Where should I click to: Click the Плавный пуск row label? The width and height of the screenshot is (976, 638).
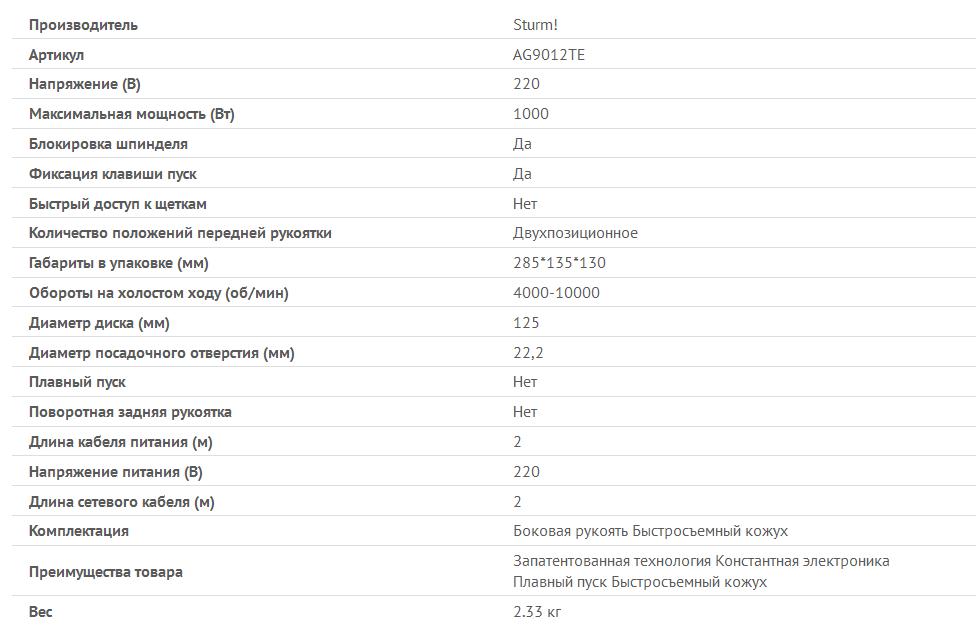77,383
